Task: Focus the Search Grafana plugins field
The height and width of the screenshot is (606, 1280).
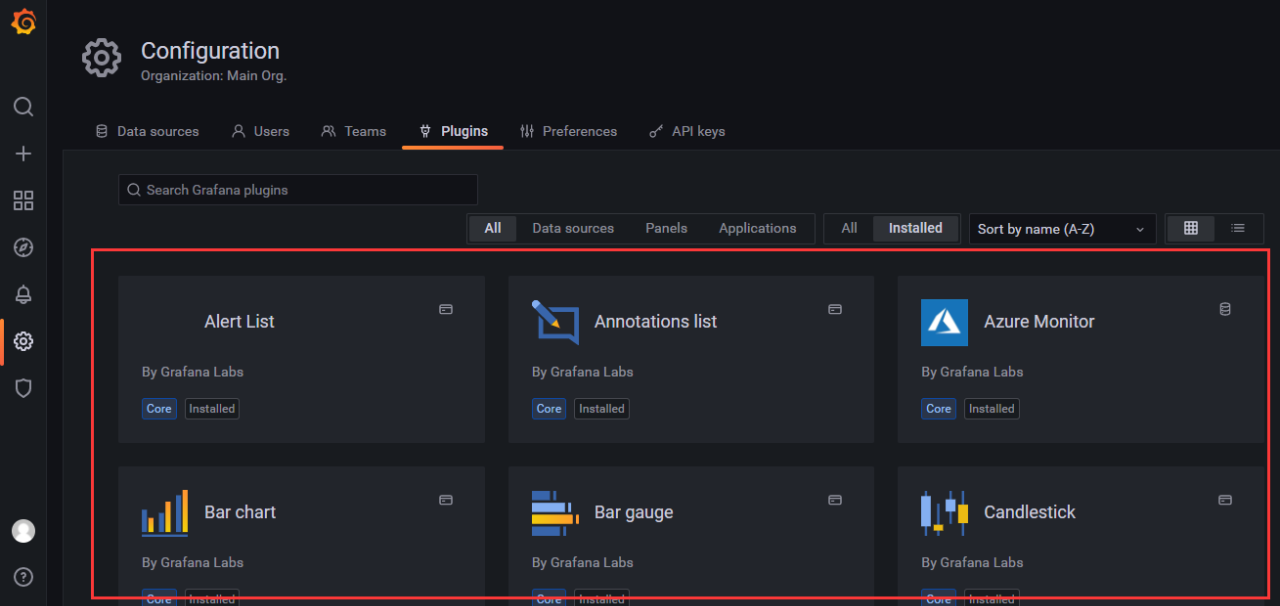Action: coord(298,190)
